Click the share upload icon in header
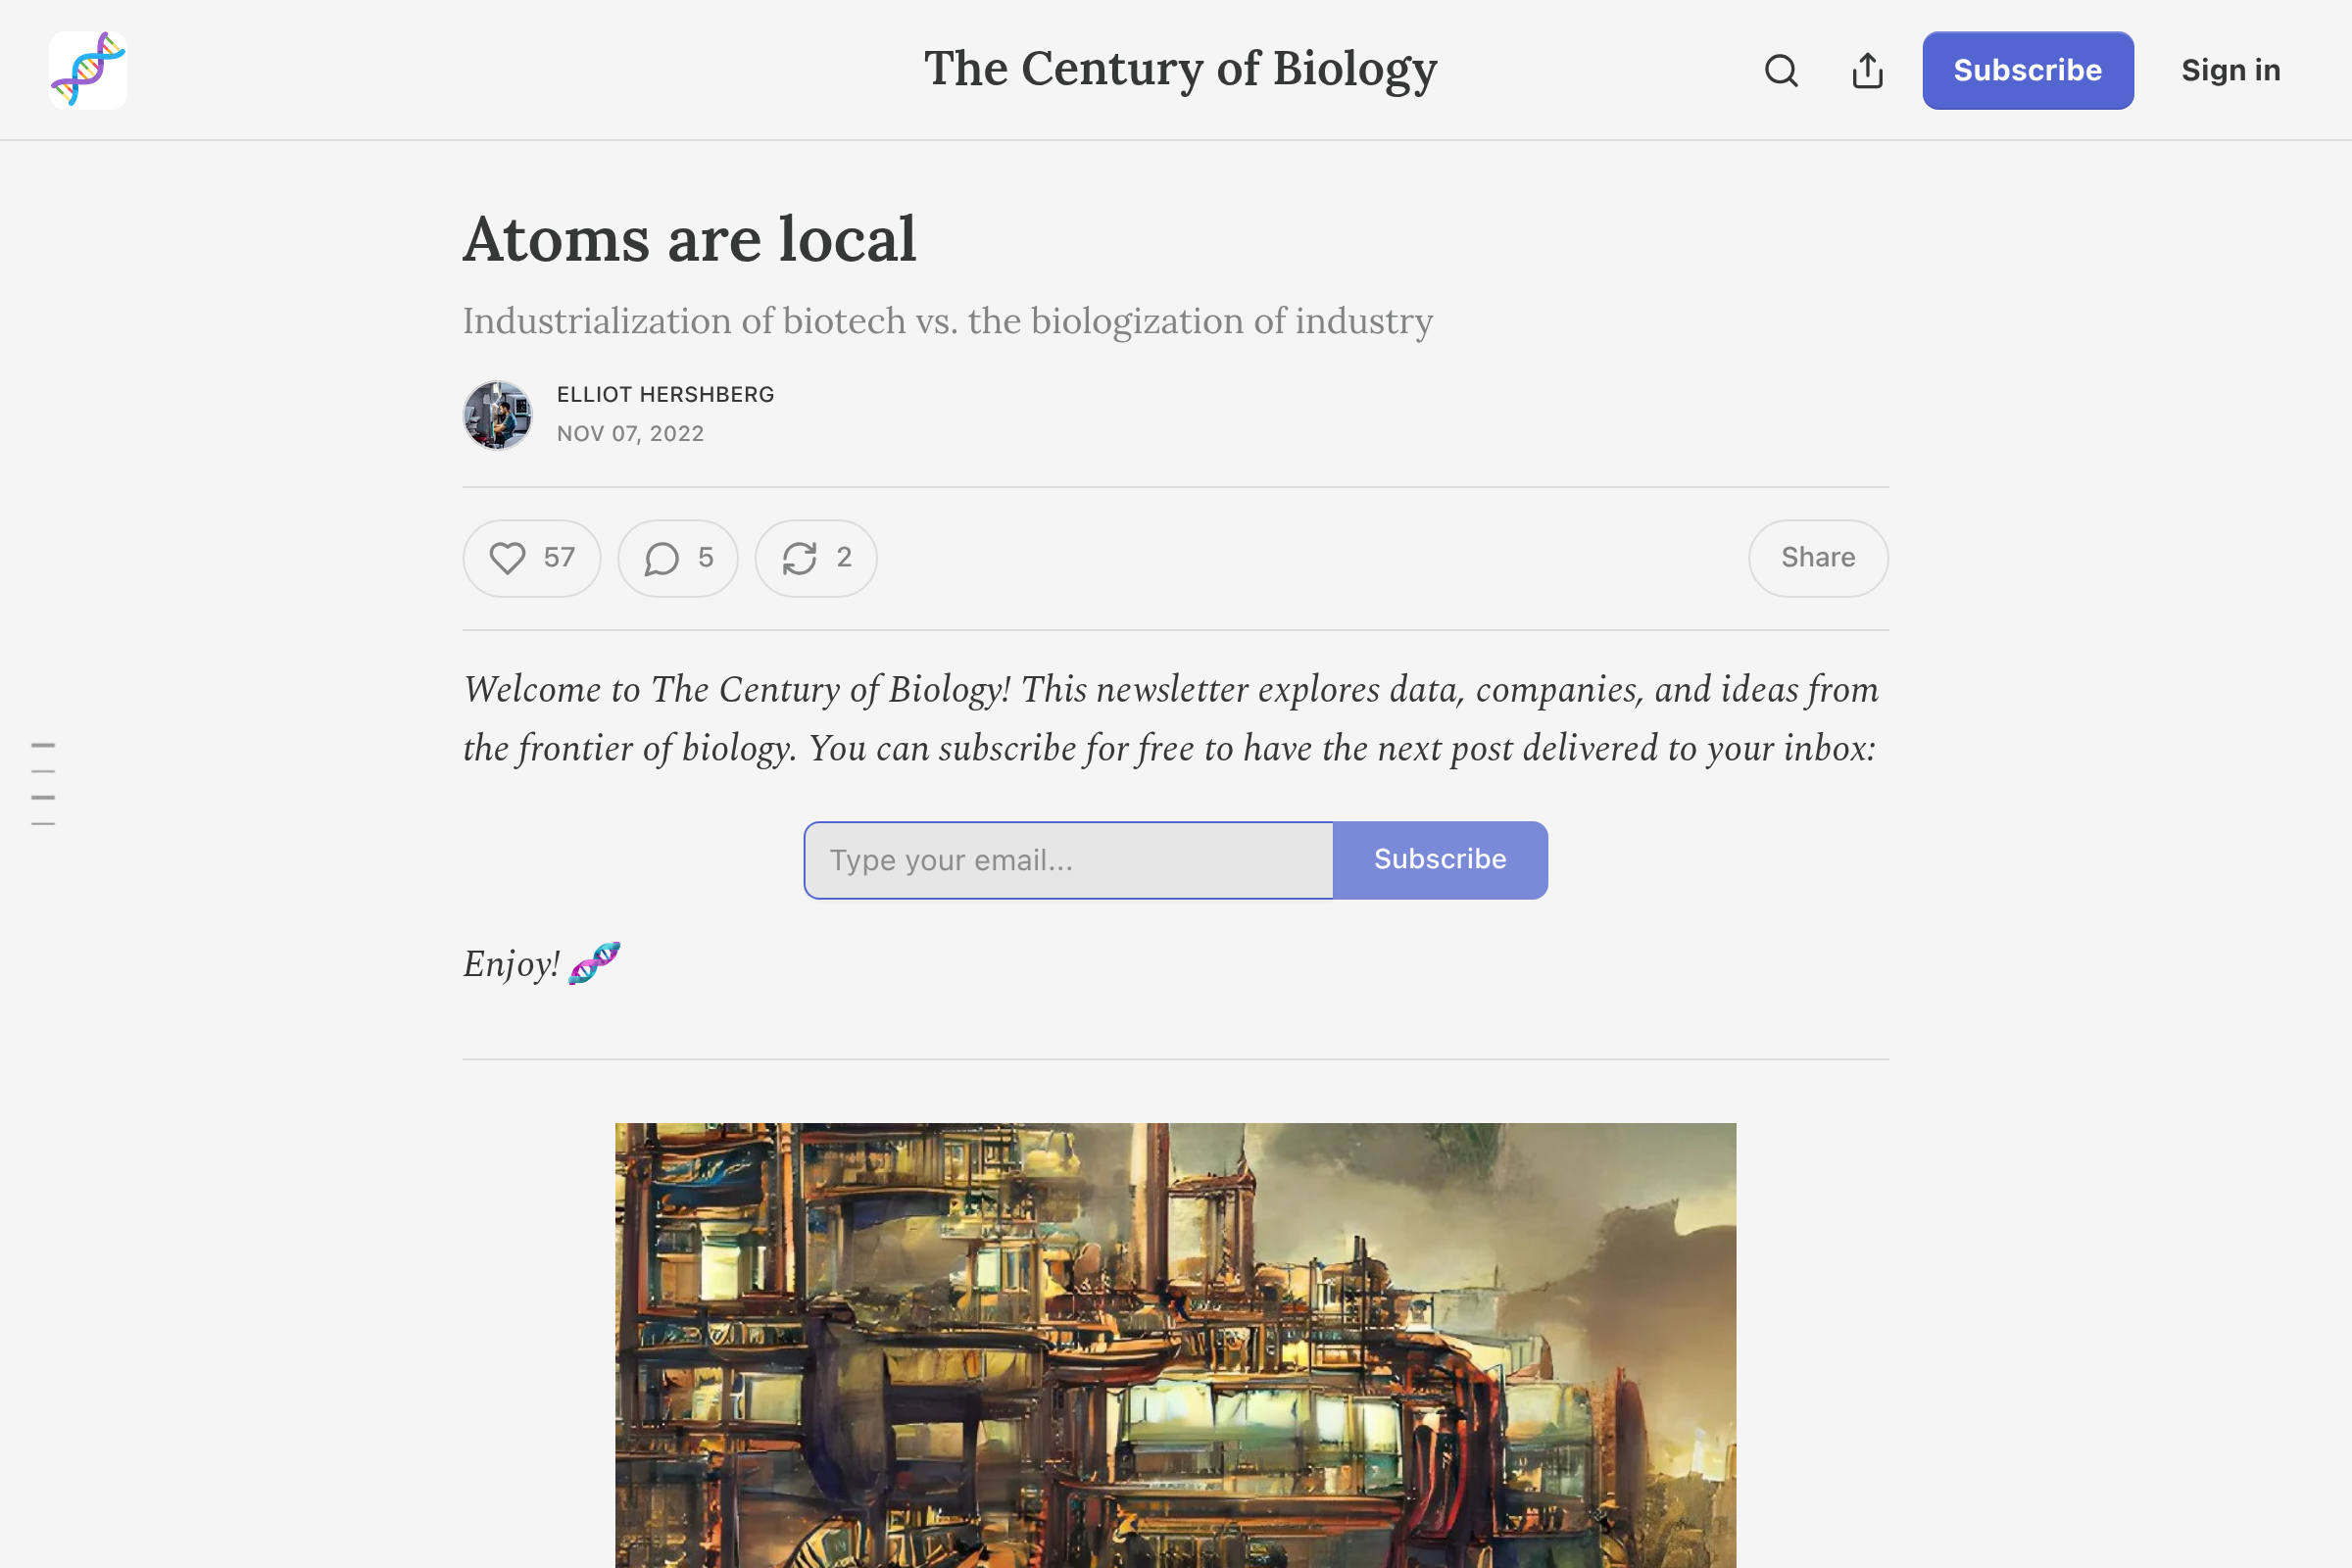The height and width of the screenshot is (1568, 2352). pyautogui.click(x=1867, y=70)
